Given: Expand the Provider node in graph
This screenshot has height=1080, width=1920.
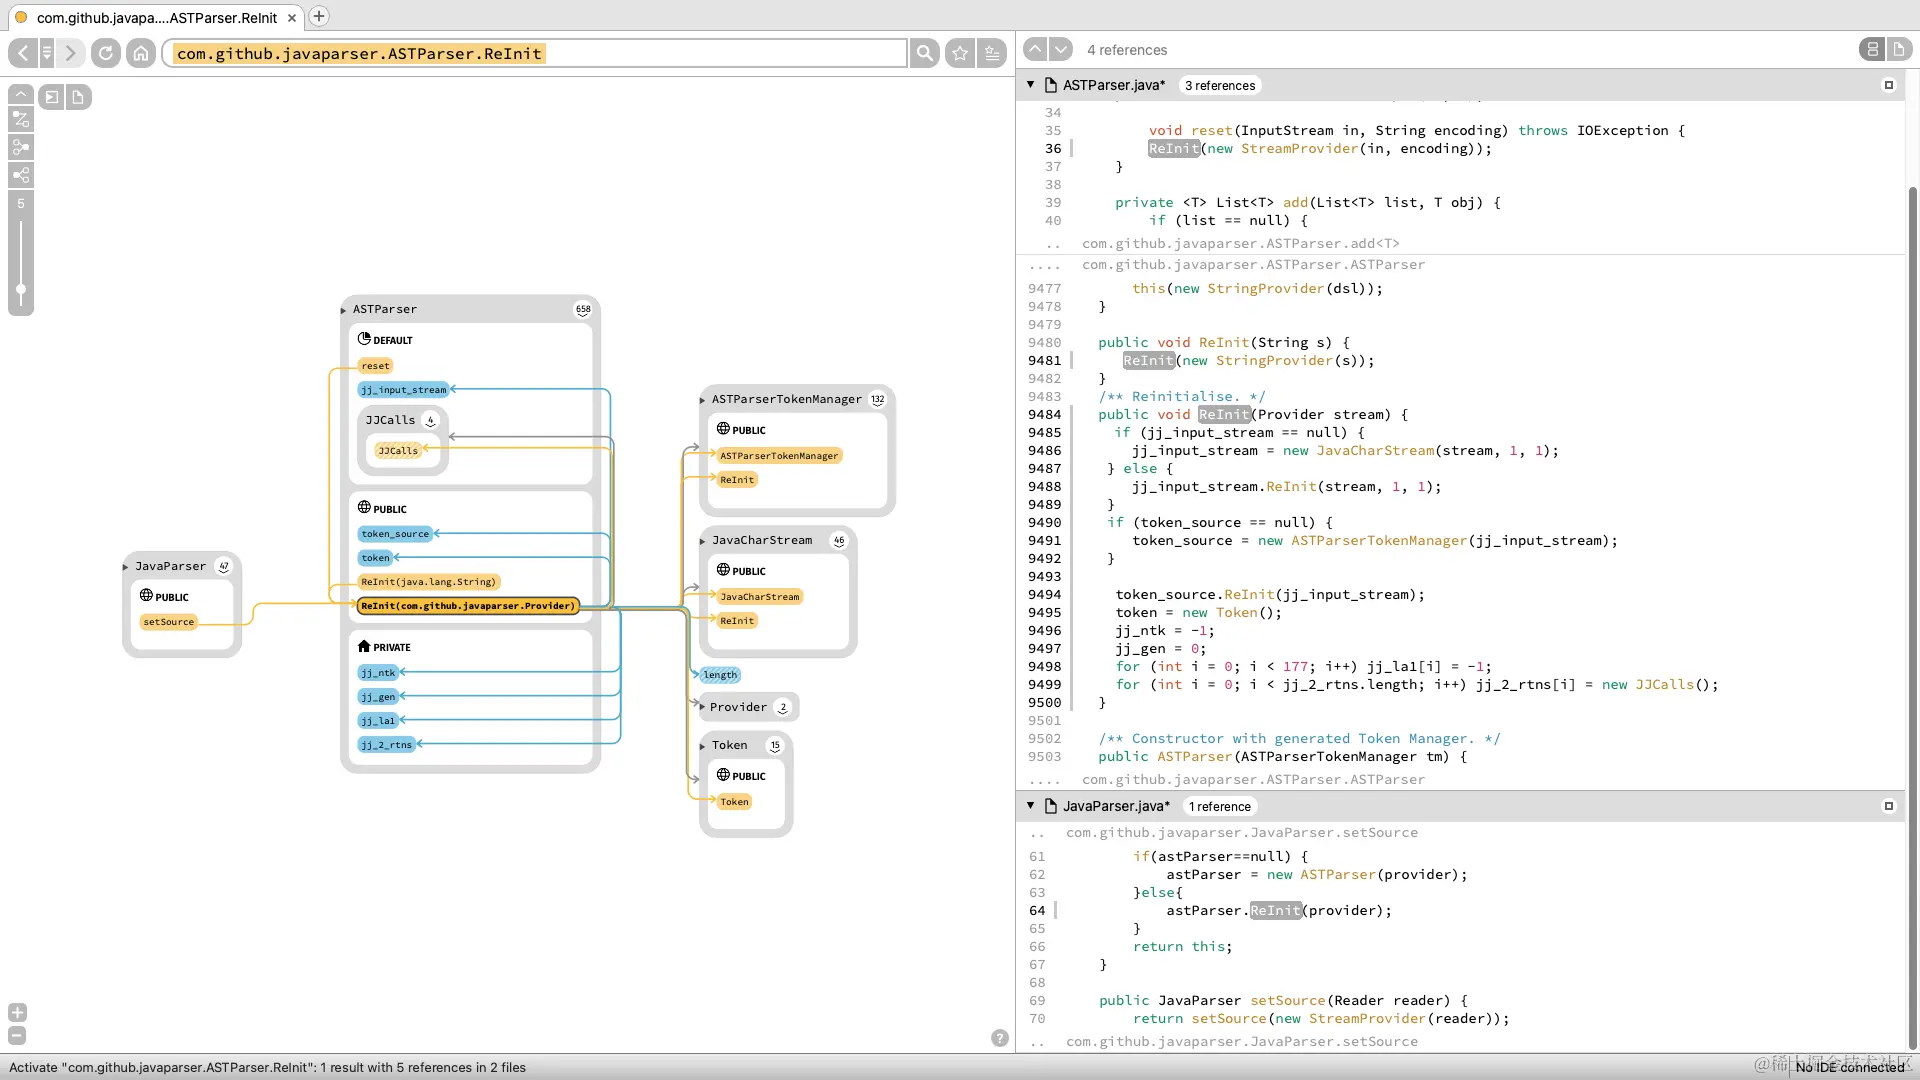Looking at the screenshot, I should 703,707.
